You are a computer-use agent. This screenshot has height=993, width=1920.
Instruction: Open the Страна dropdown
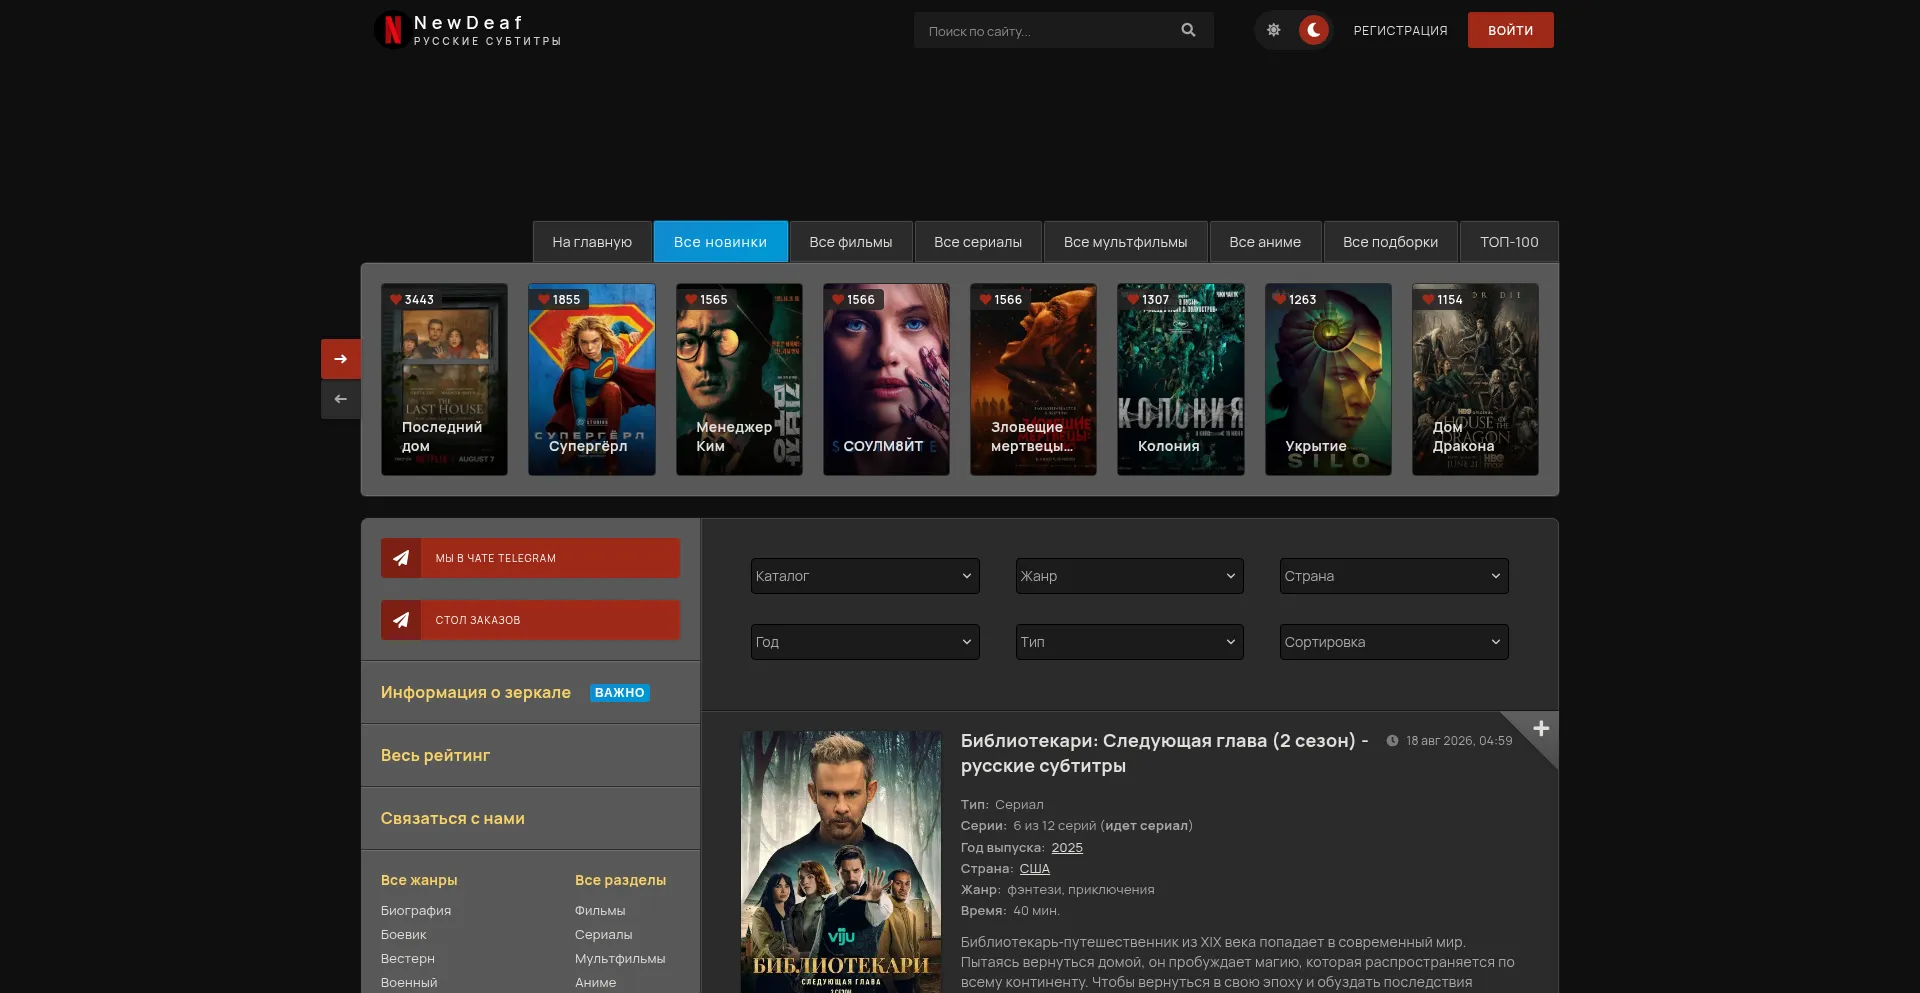pos(1394,576)
